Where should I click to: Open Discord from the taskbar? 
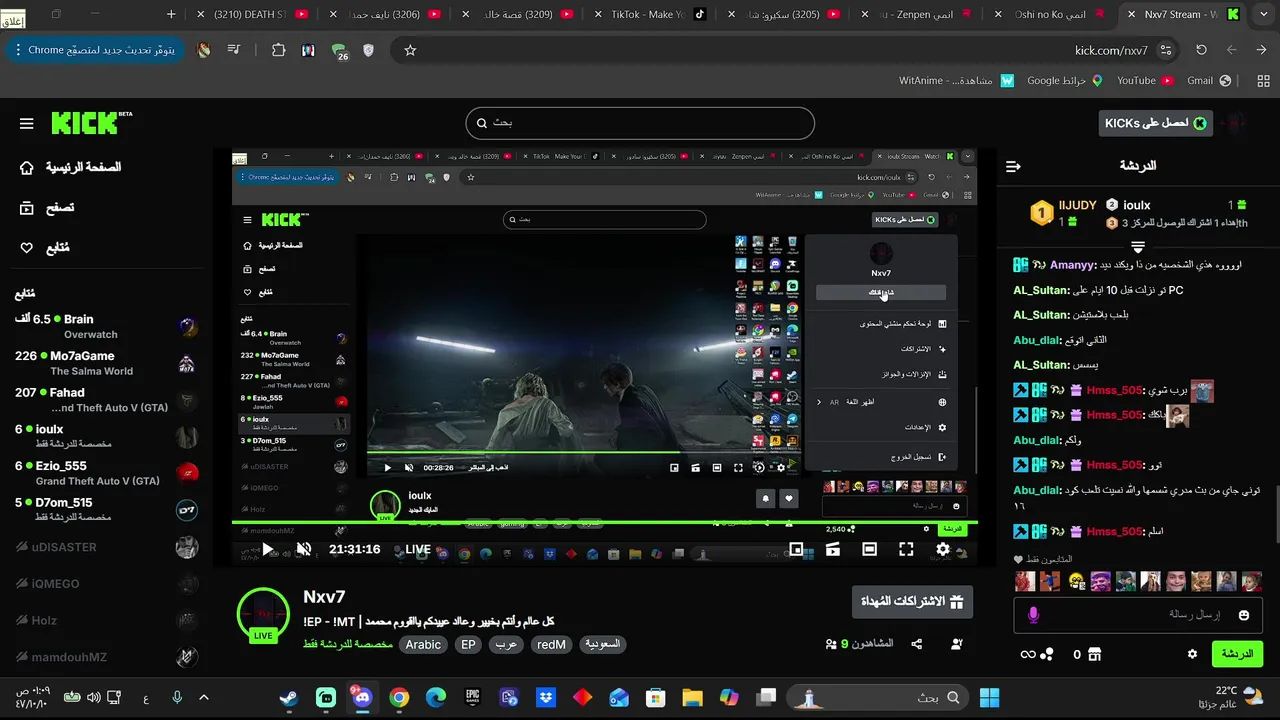coord(361,697)
